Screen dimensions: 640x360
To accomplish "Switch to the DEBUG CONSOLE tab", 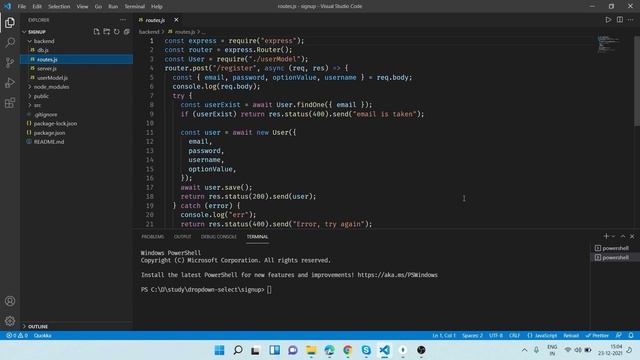I will tap(219, 237).
